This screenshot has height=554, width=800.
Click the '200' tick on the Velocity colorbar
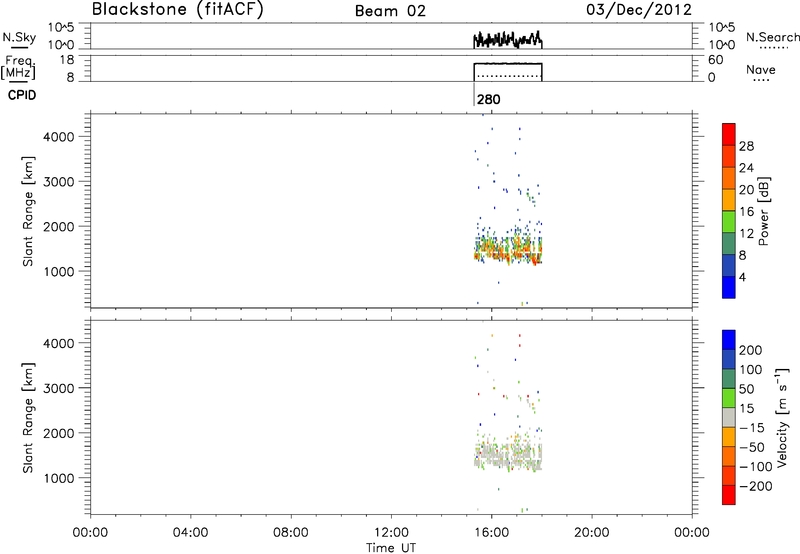click(x=751, y=350)
